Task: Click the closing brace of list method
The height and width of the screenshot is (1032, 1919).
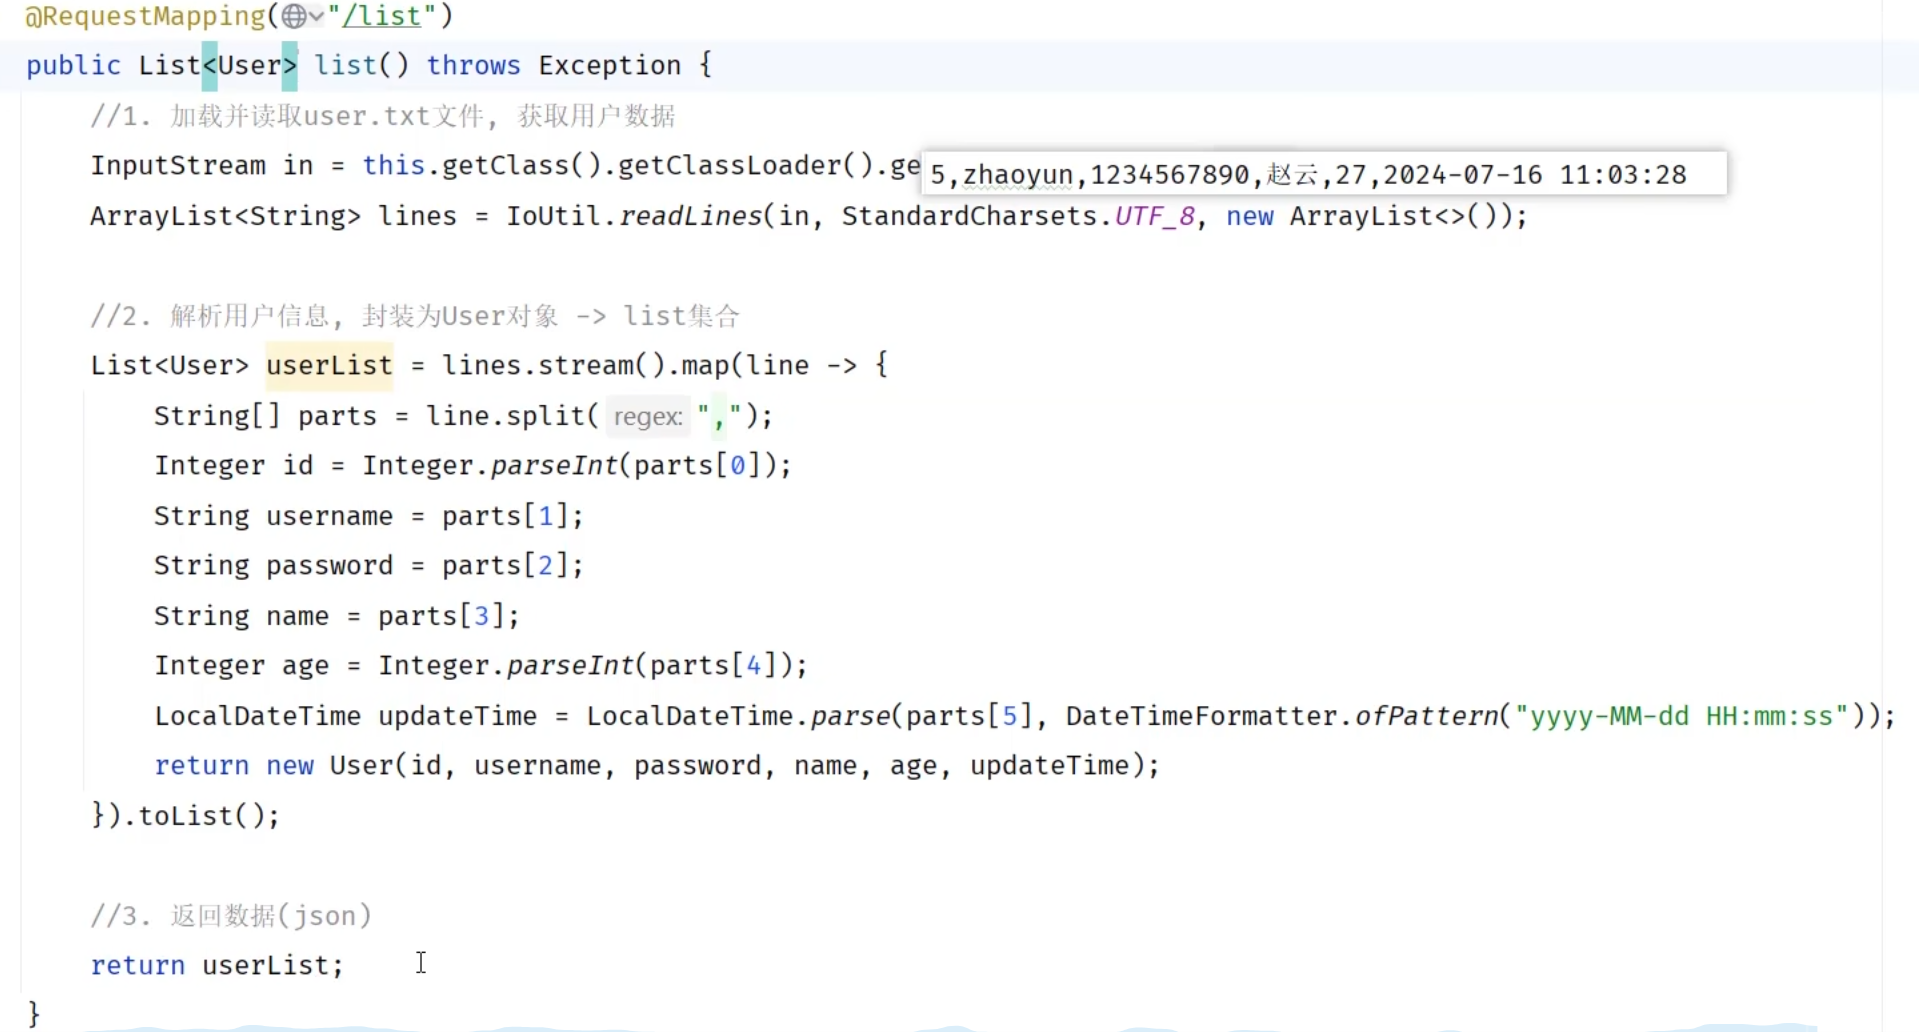Action: (x=34, y=1014)
